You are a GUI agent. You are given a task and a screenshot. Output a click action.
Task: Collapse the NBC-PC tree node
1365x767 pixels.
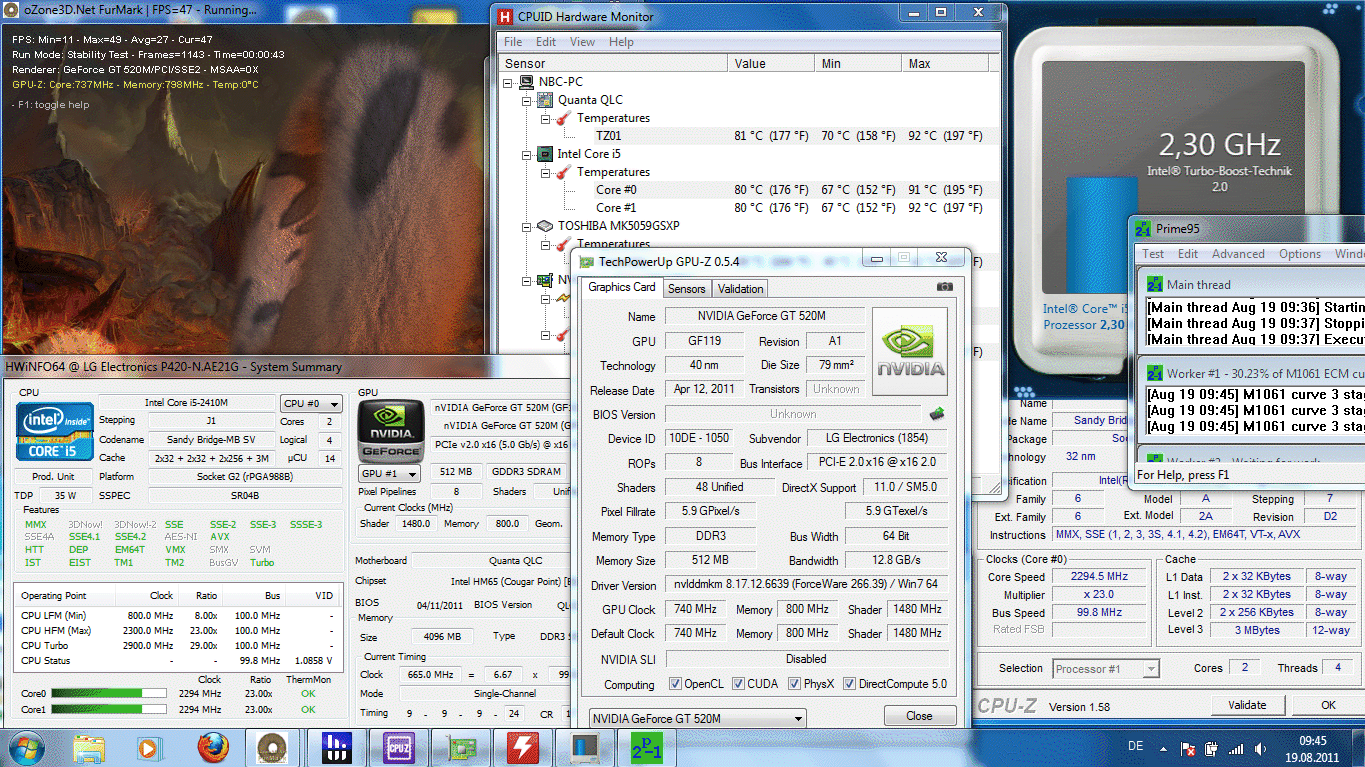click(509, 82)
